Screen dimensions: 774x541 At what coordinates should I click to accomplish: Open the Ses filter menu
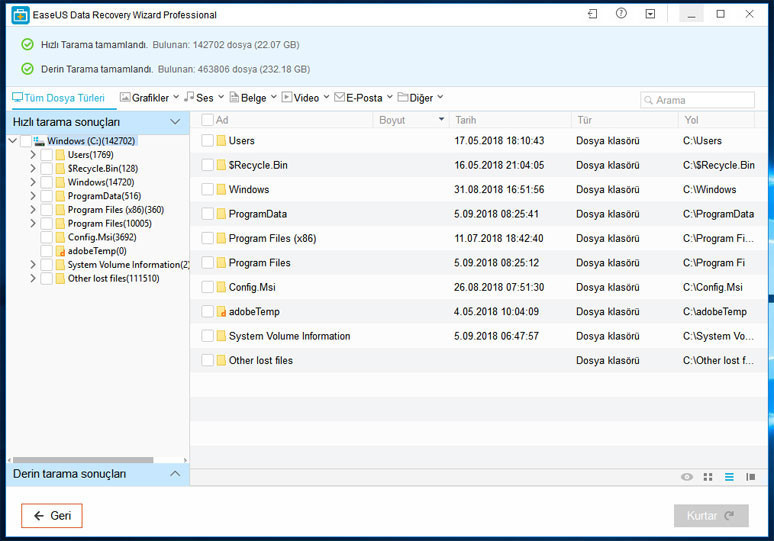204,98
